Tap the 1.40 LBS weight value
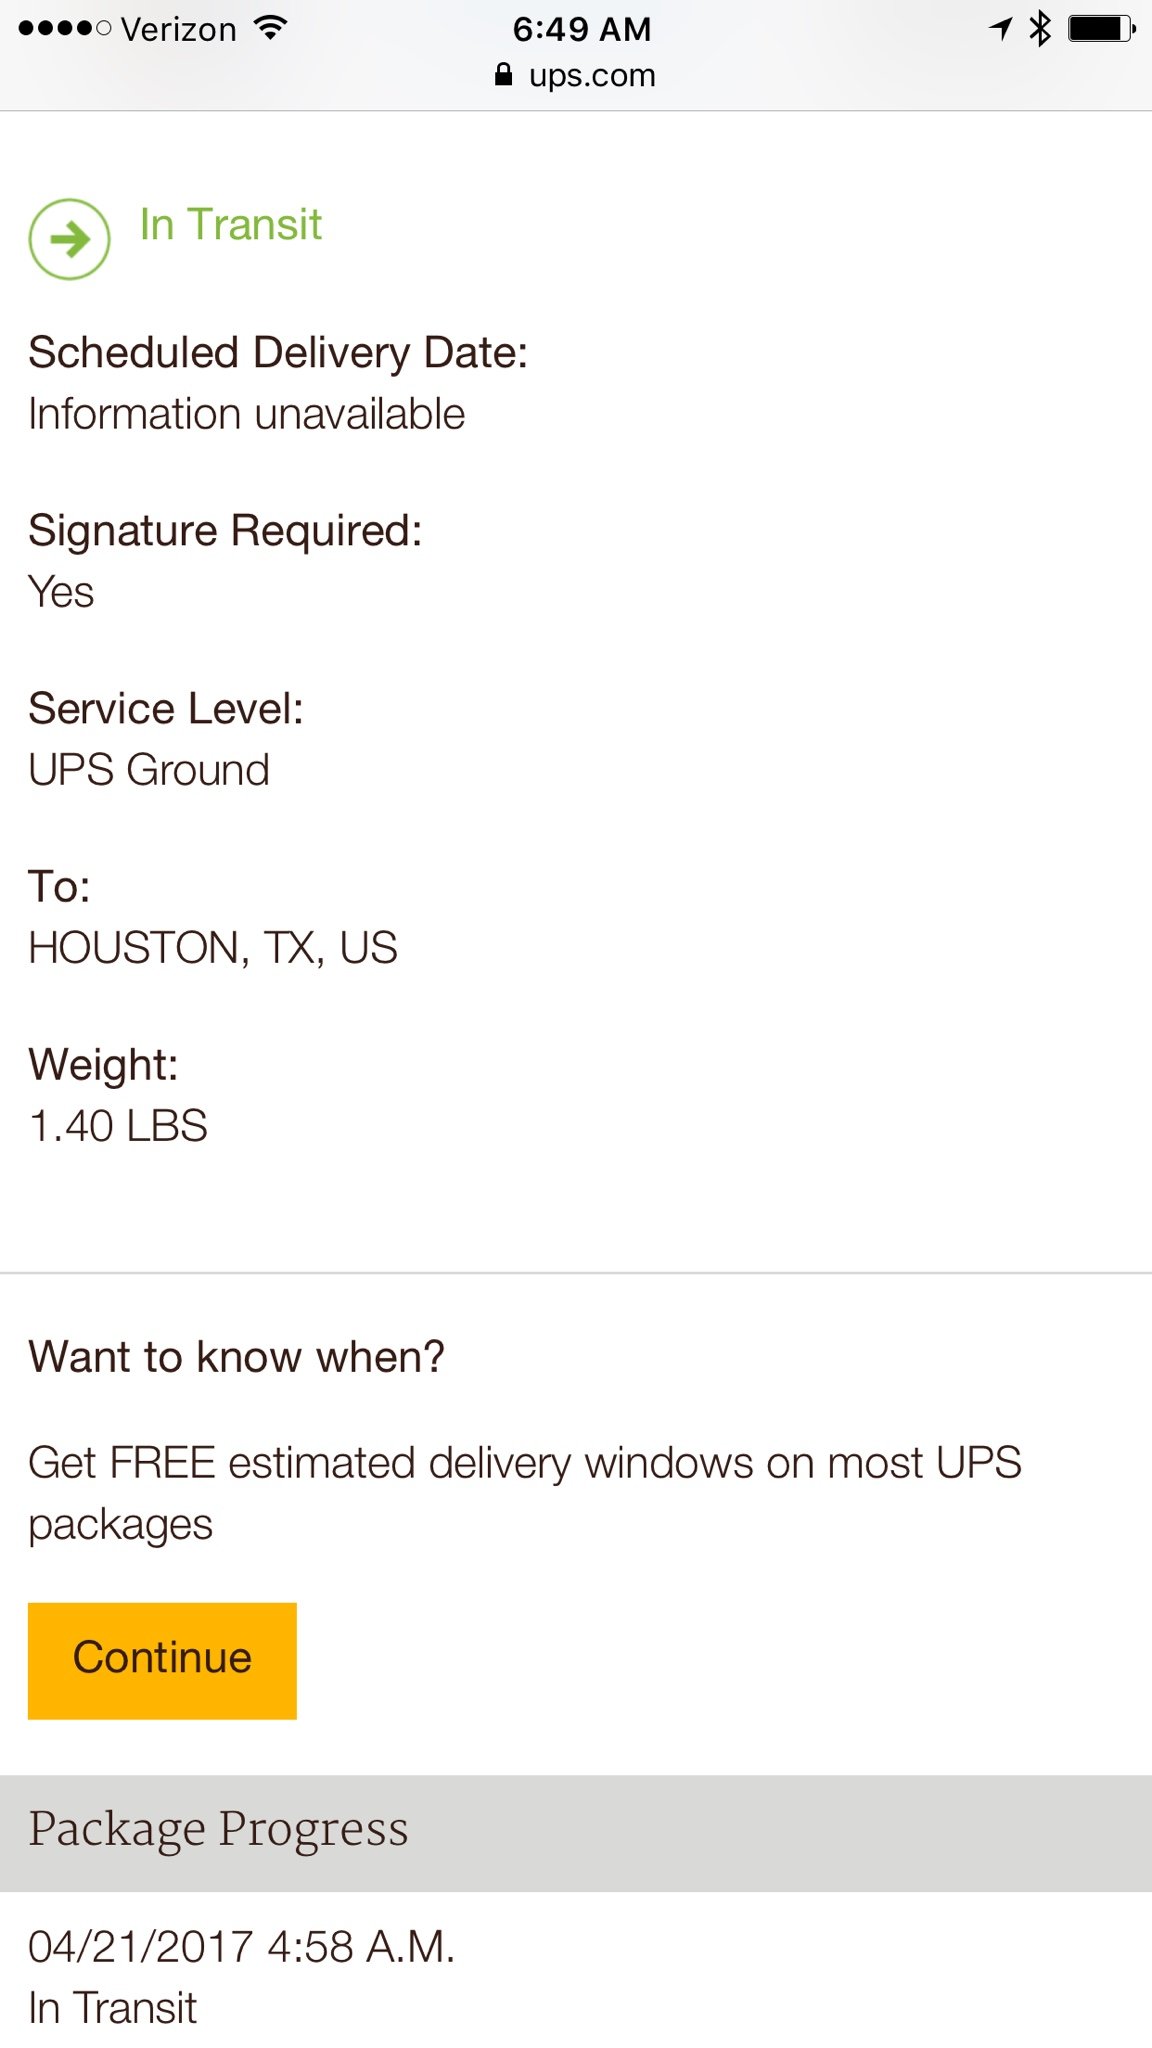The image size is (1152, 2048). (x=118, y=1126)
